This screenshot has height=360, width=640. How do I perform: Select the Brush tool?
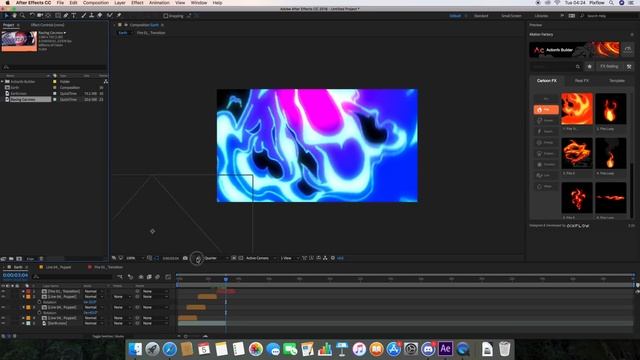[x=84, y=16]
